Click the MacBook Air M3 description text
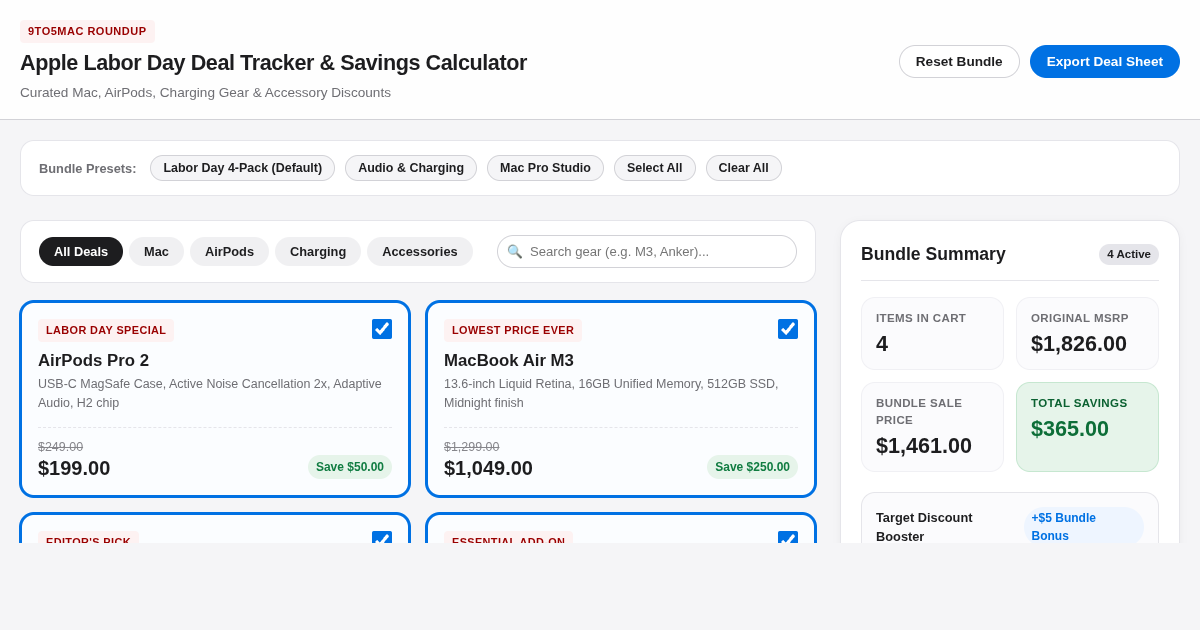 point(611,393)
